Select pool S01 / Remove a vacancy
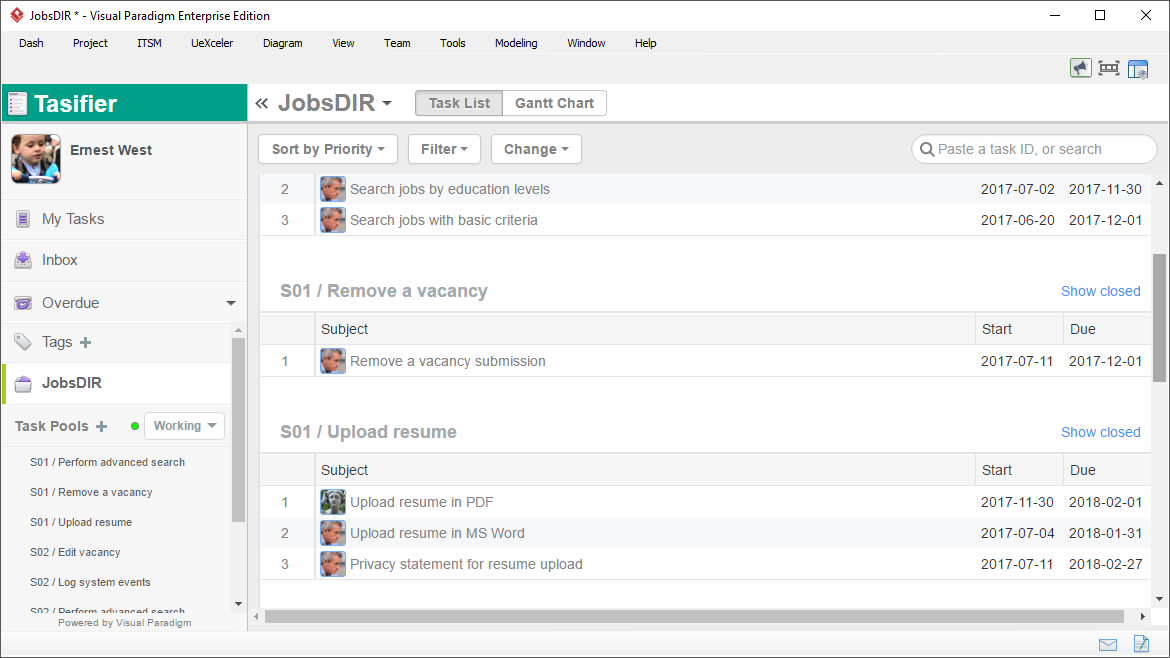This screenshot has width=1170, height=658. click(x=91, y=492)
